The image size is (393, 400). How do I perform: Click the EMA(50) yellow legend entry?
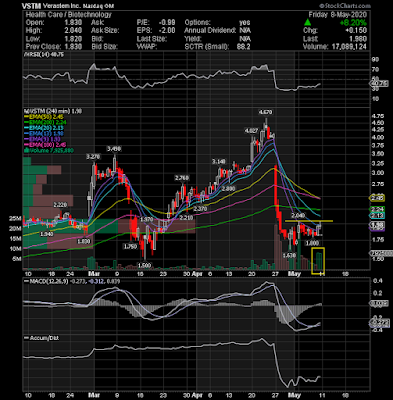(43, 117)
